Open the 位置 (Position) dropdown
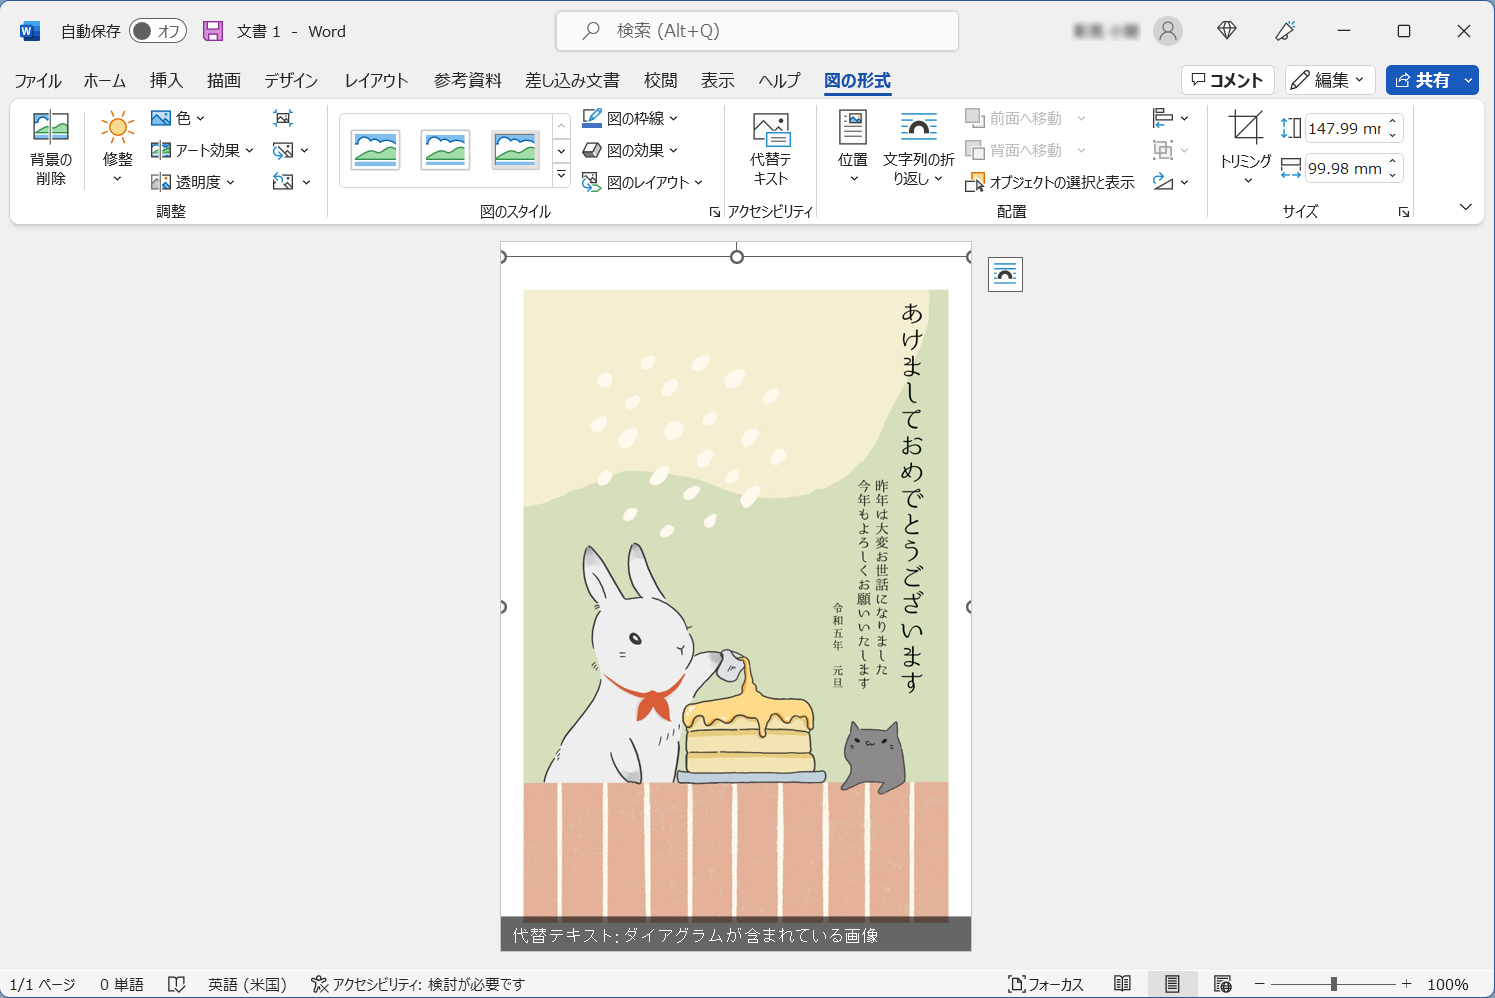Viewport: 1495px width, 998px height. (852, 148)
